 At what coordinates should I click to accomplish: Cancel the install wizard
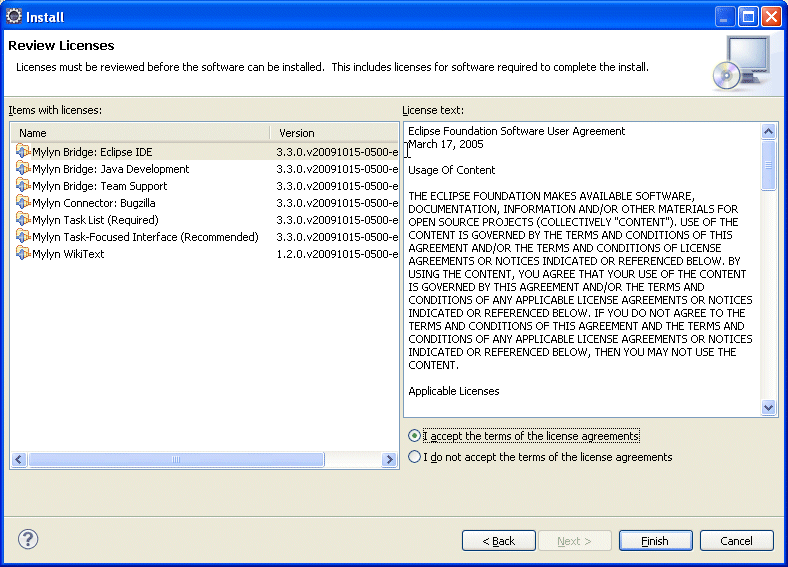[736, 541]
